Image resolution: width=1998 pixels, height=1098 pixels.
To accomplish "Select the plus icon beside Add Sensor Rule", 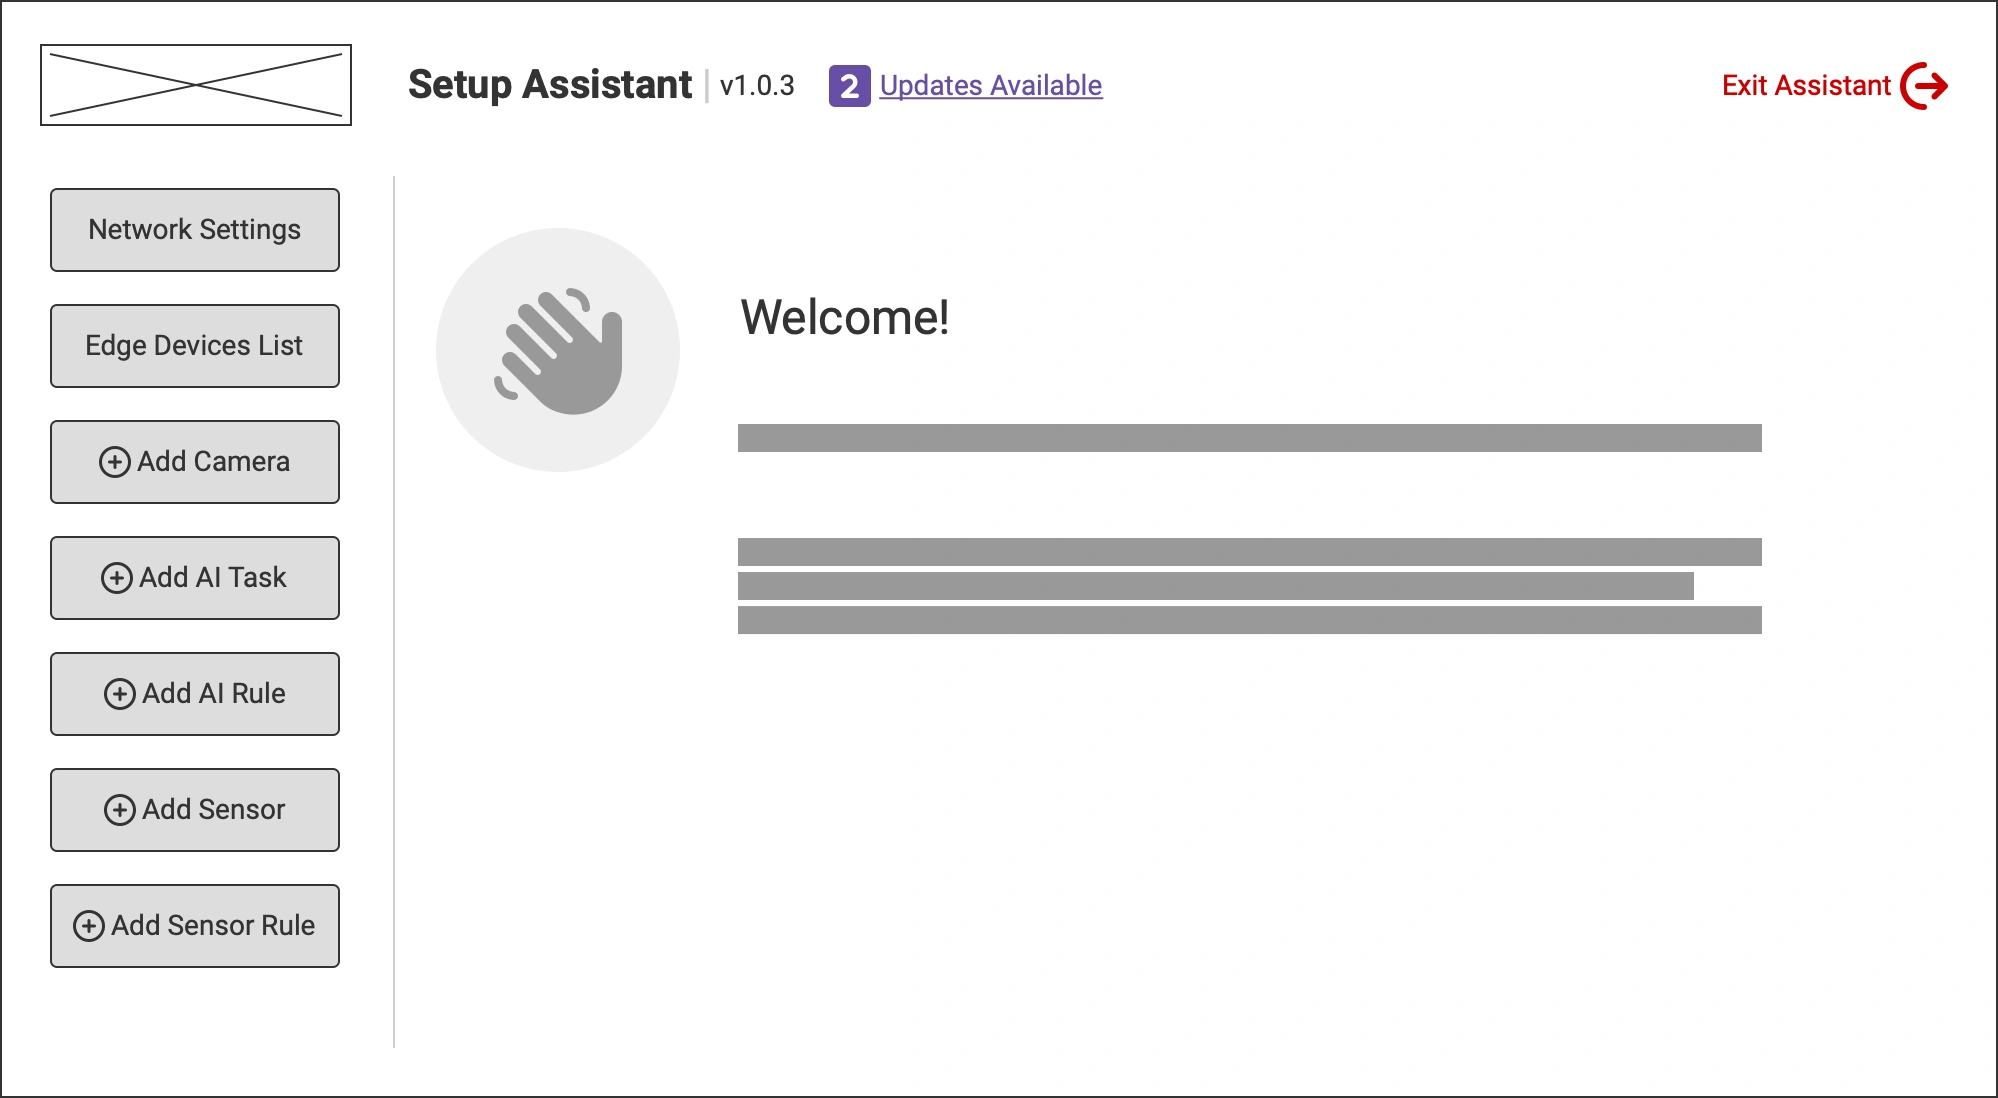I will point(89,926).
